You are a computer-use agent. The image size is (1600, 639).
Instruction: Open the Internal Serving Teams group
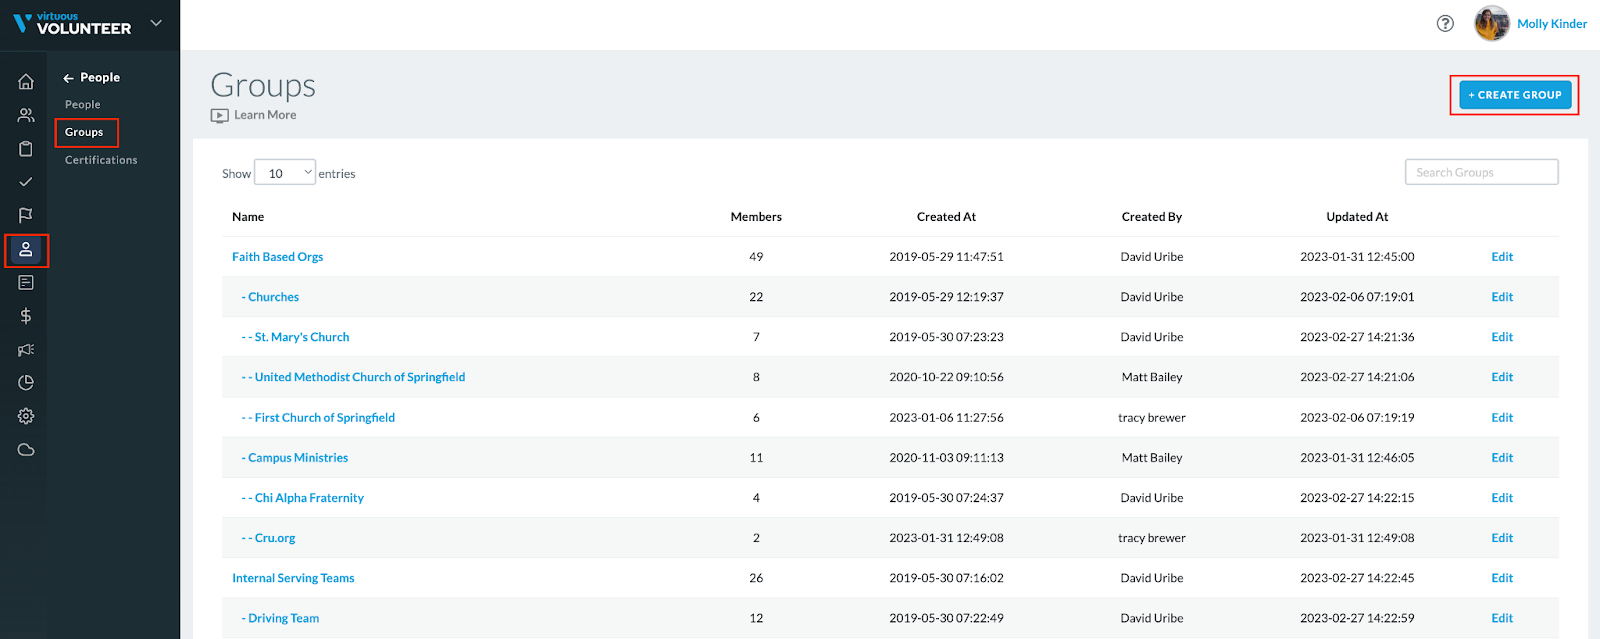(x=293, y=578)
